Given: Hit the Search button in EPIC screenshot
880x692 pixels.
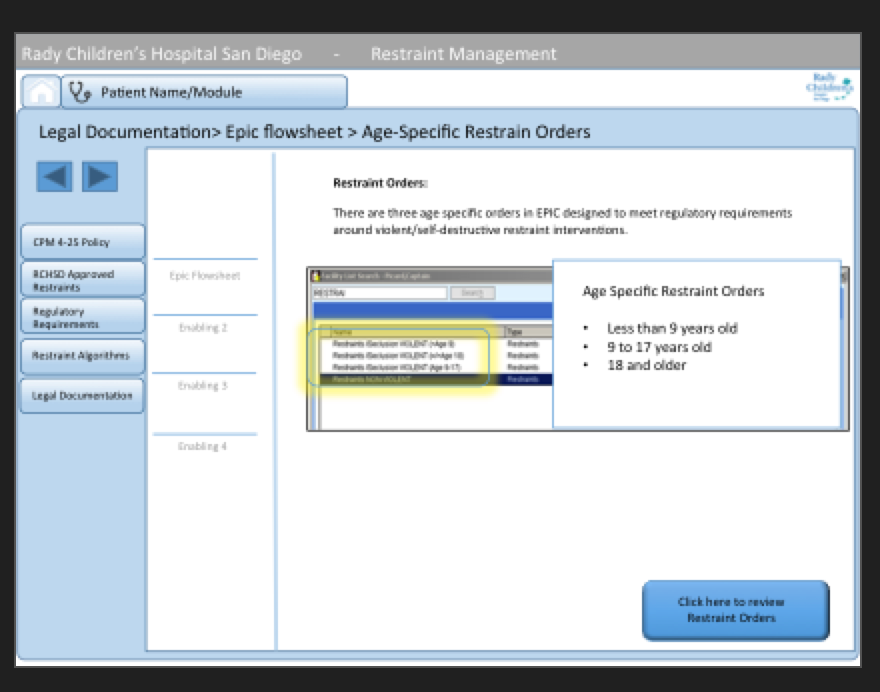Looking at the screenshot, I should (x=472, y=293).
